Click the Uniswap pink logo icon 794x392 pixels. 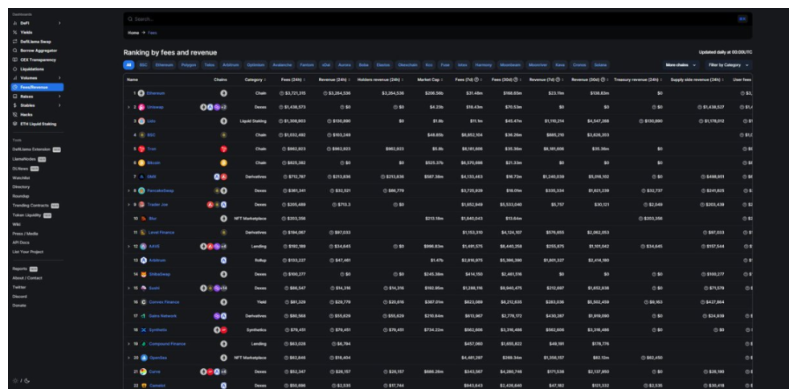[141, 107]
